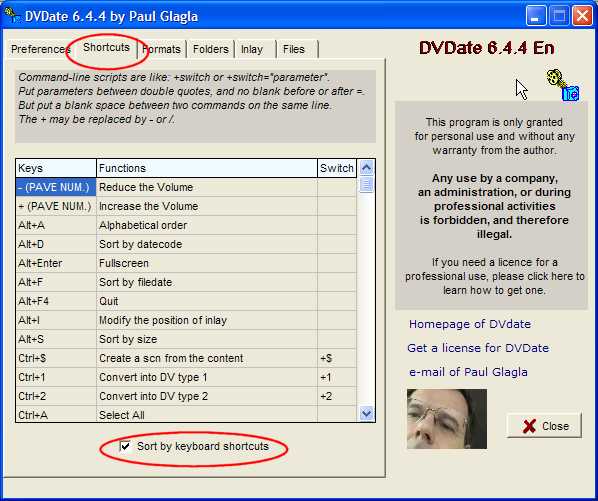Click the DVDate title bar application icon

click(11, 16)
